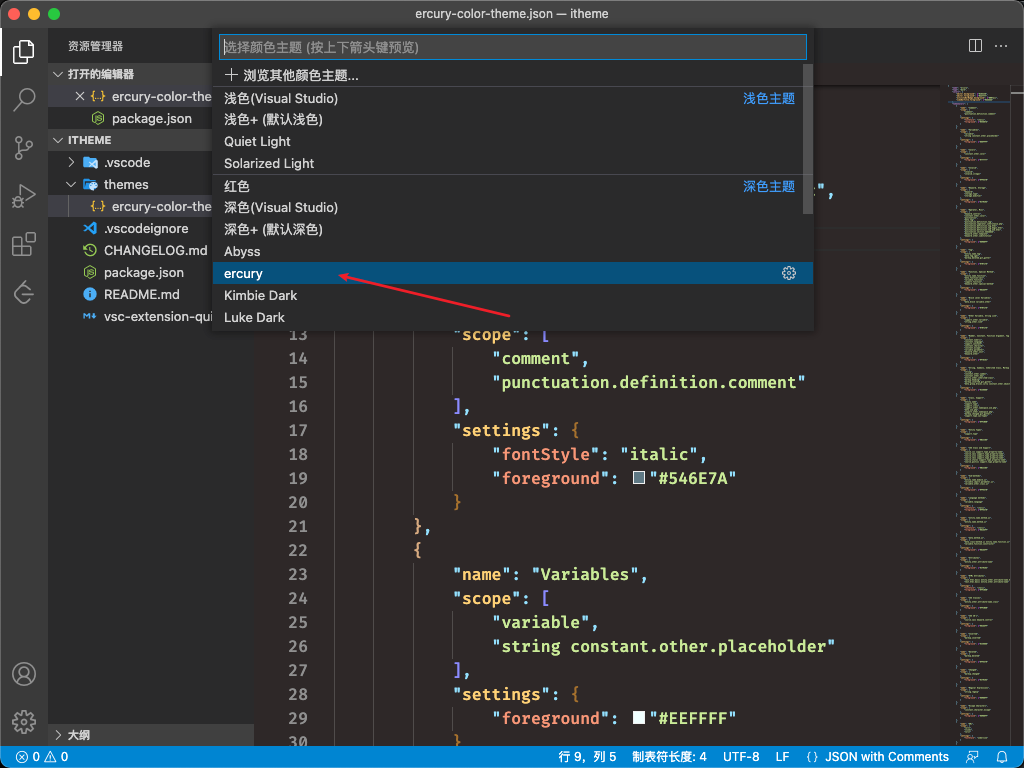Viewport: 1024px width, 768px height.
Task: Select 浅色+ (默认浅色) theme
Action: 513,120
